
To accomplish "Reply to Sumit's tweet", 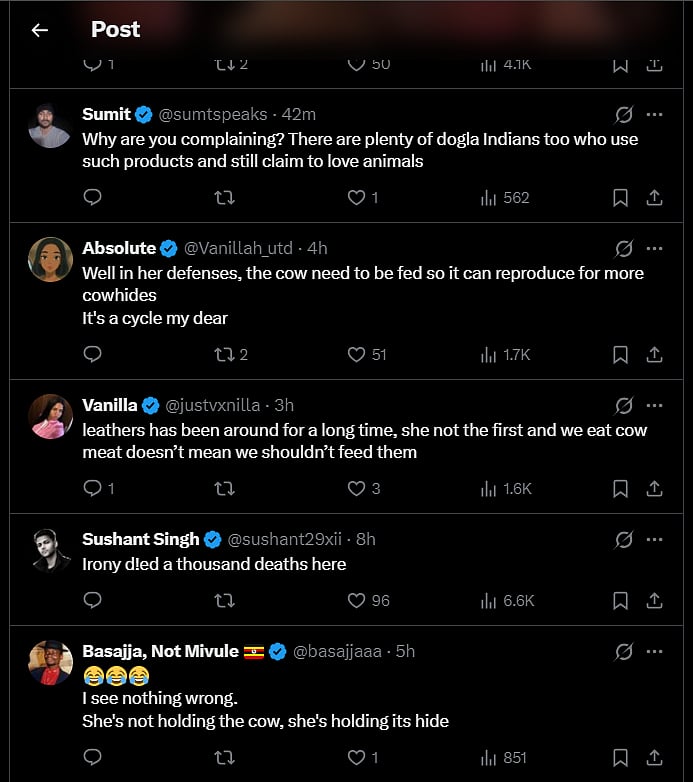I will tap(92, 198).
